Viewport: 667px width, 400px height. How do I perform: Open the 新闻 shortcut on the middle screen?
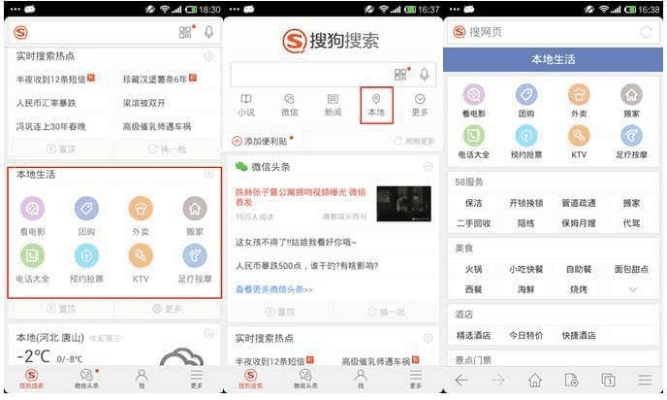(333, 105)
